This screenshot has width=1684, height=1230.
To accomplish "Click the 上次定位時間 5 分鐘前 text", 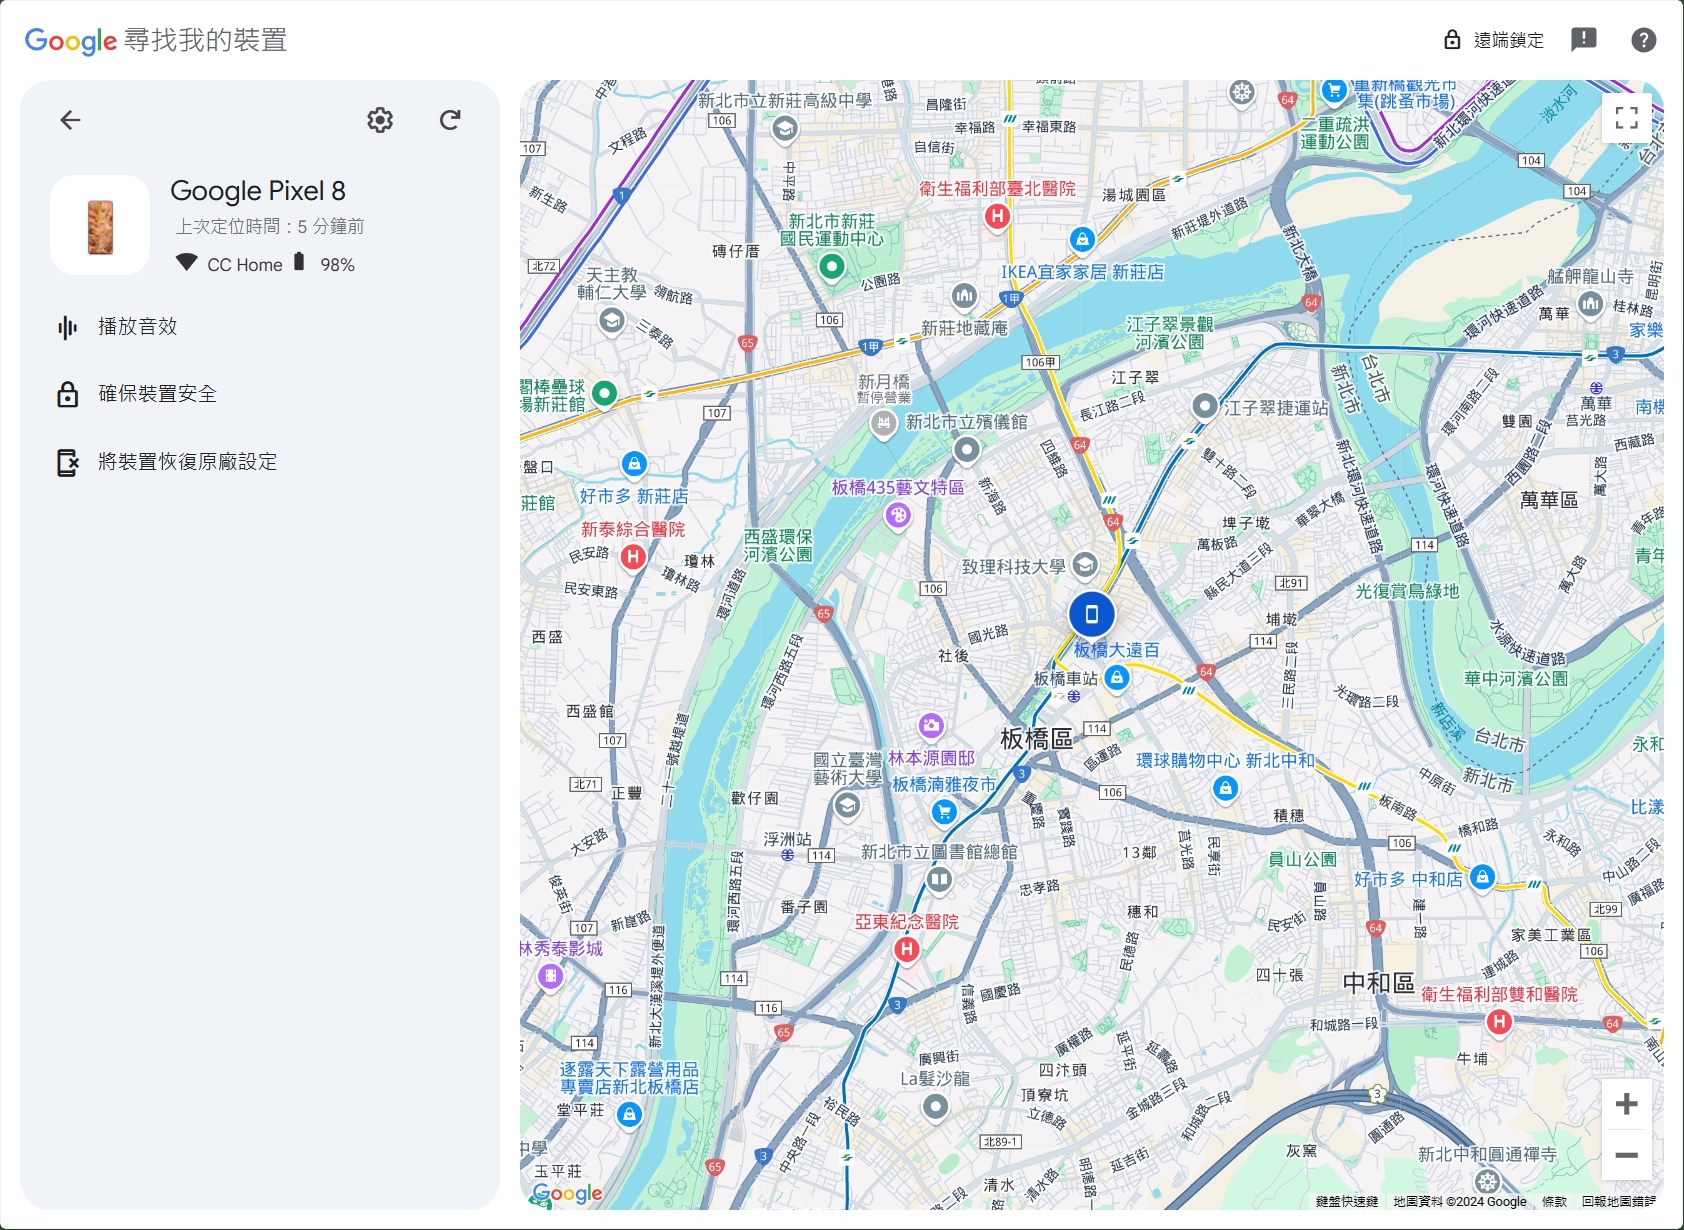I will click(x=270, y=227).
